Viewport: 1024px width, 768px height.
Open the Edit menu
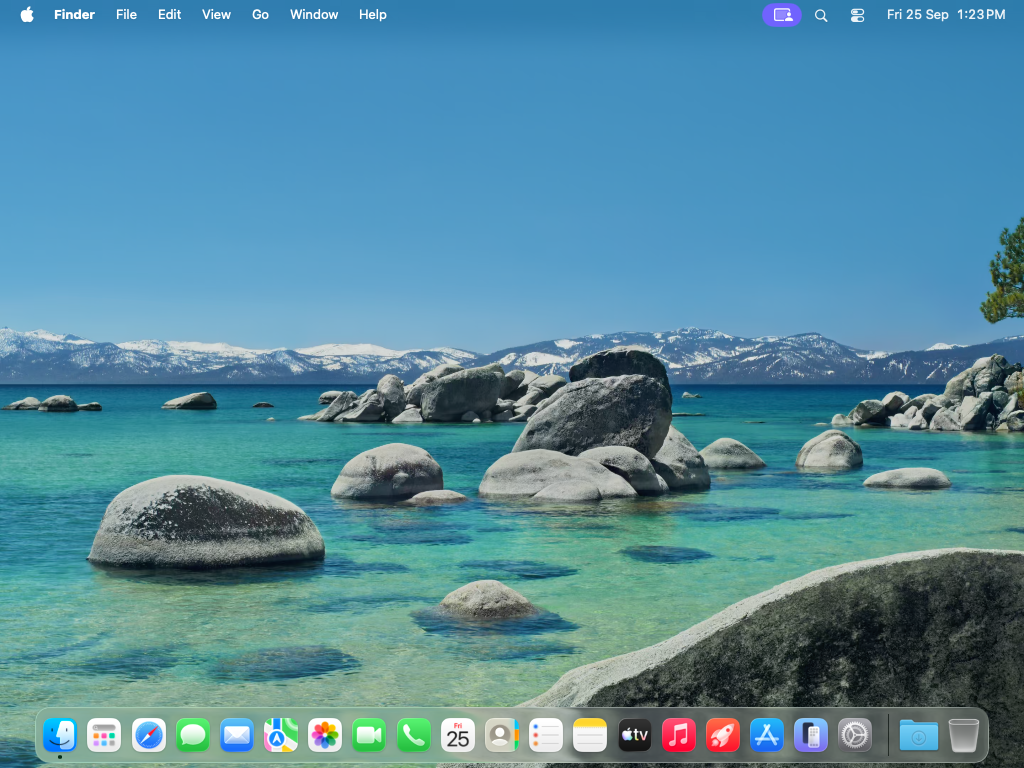[169, 14]
